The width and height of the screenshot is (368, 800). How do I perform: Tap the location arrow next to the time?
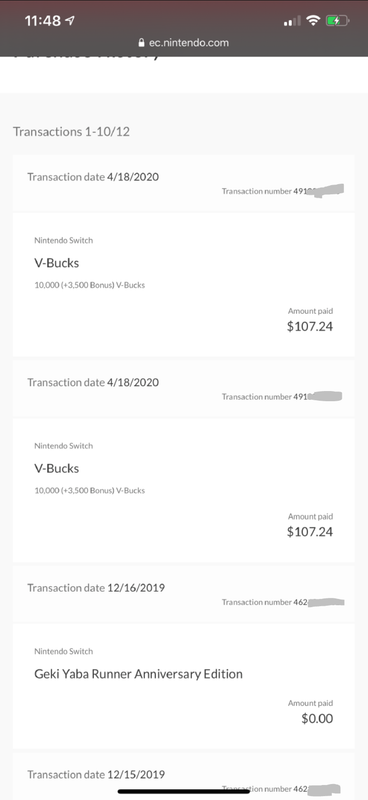tap(70, 20)
